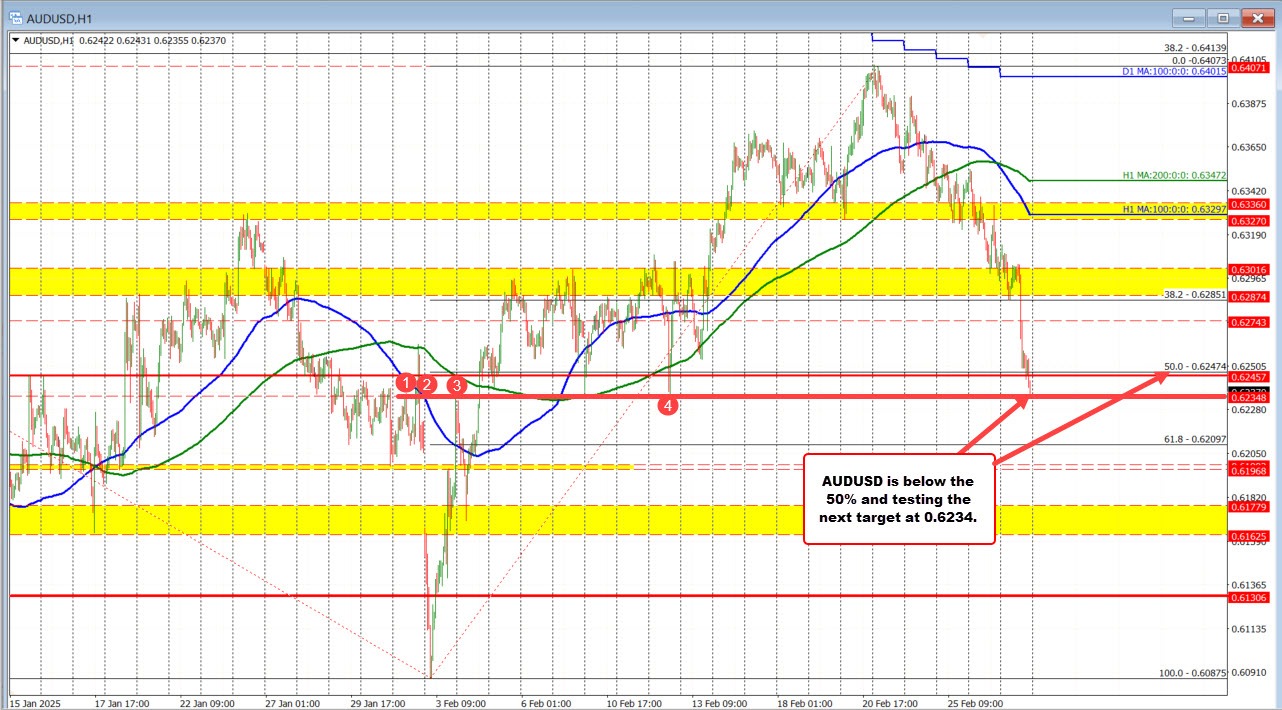The height and width of the screenshot is (710, 1282).
Task: Collapse the AUDUSD quote line via its triangle
Action: pos(13,38)
